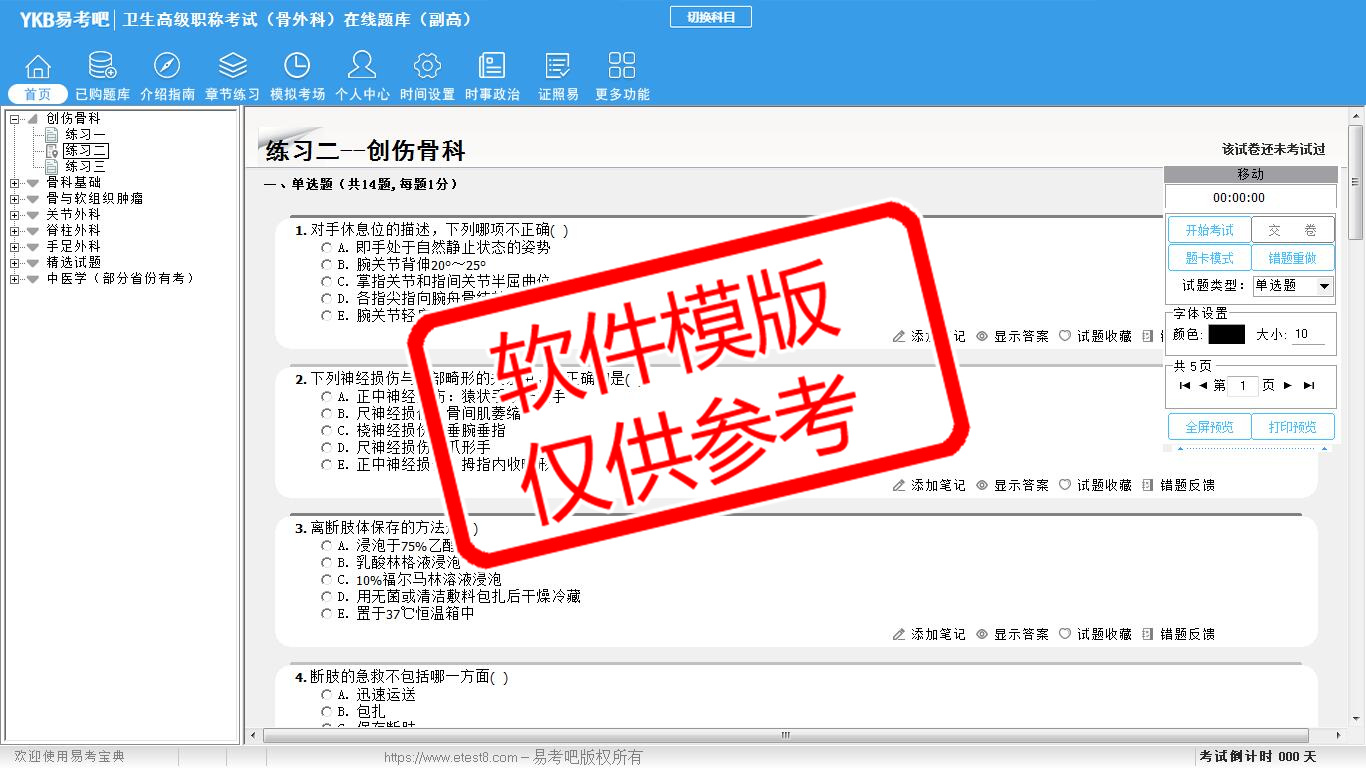Choose option D for question 3

[x=327, y=596]
